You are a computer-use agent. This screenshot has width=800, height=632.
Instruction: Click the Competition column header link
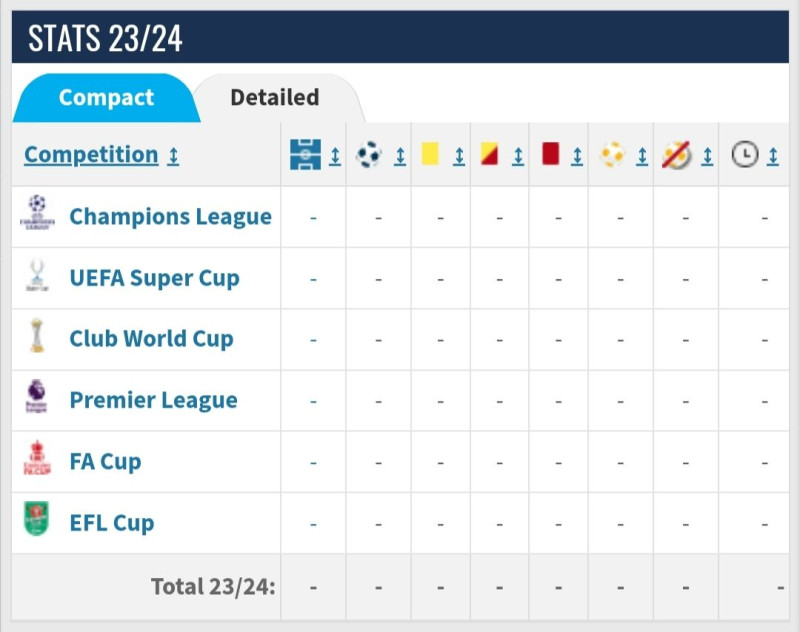[x=91, y=155]
